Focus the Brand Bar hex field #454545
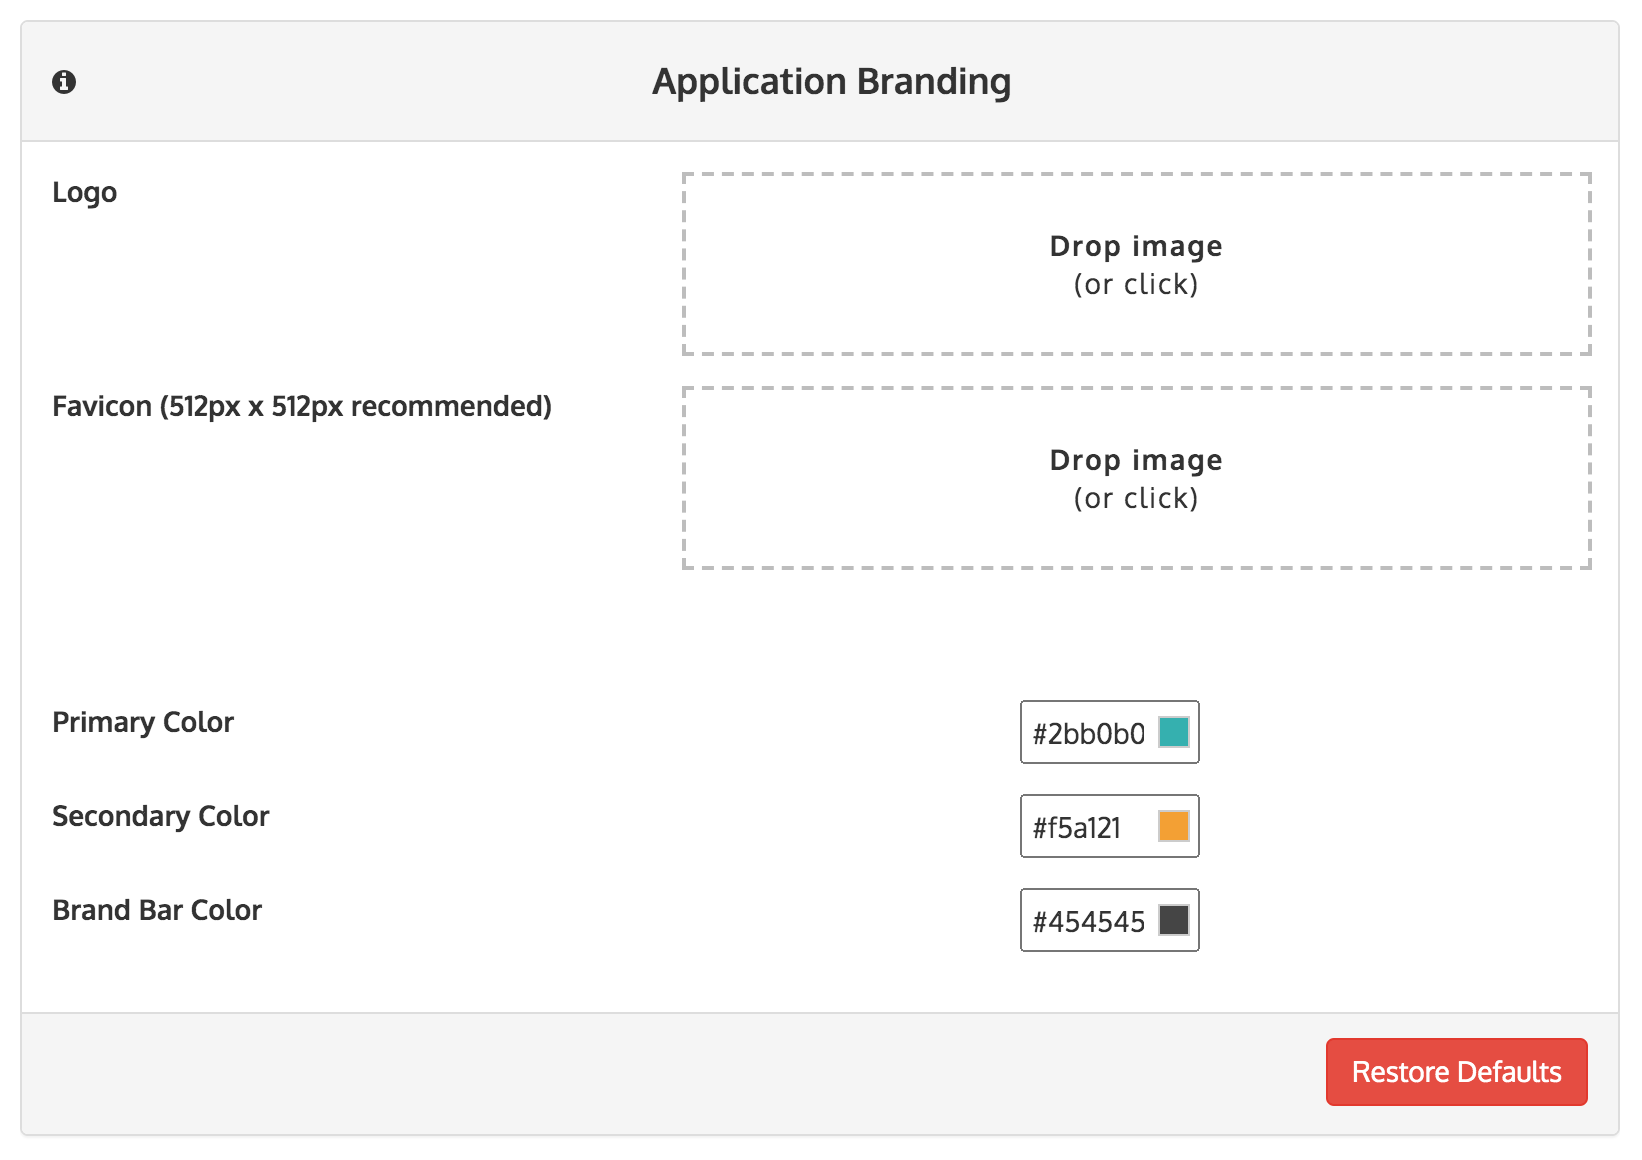 point(1088,922)
